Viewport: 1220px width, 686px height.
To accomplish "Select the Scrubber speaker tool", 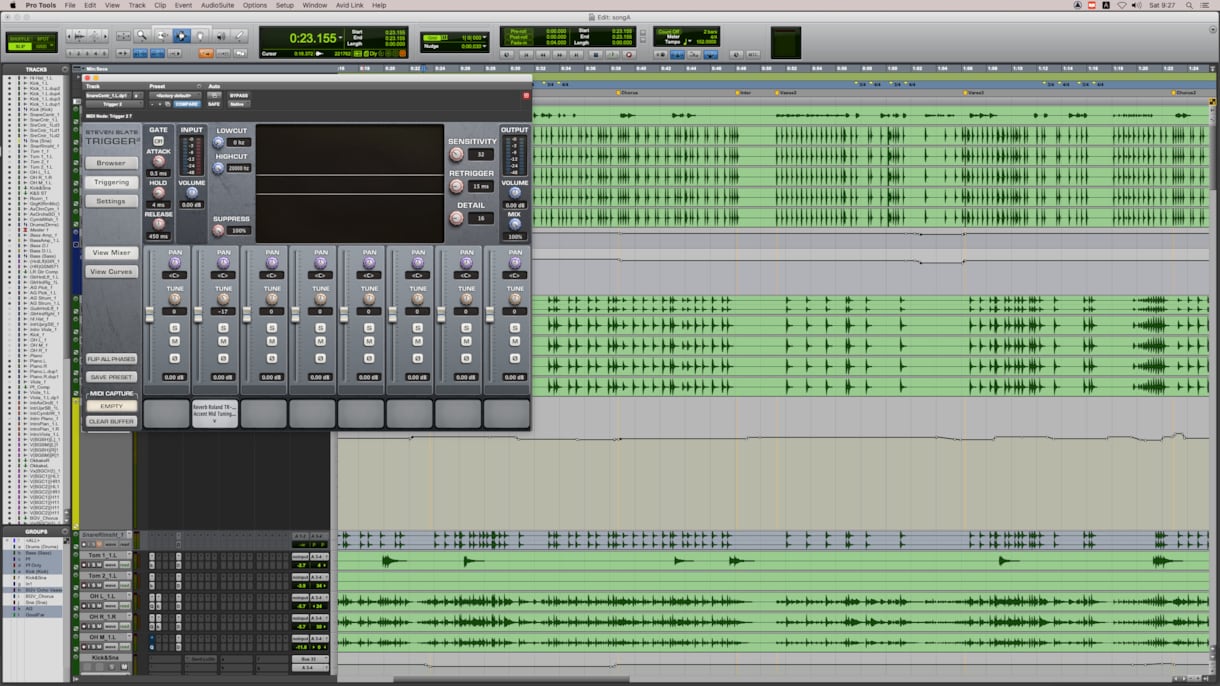I will point(220,36).
